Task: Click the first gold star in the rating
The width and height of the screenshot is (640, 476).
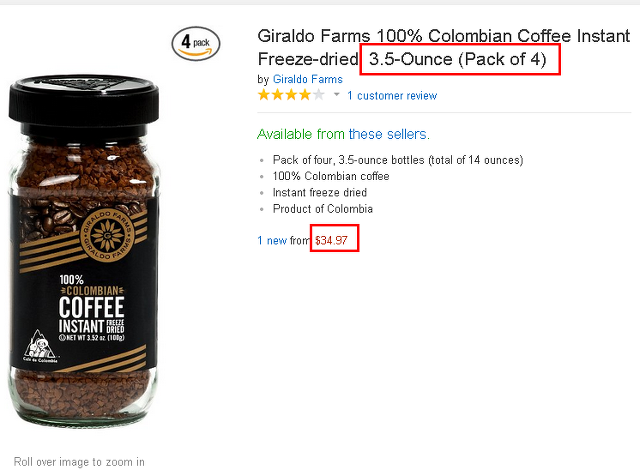Action: [x=264, y=95]
